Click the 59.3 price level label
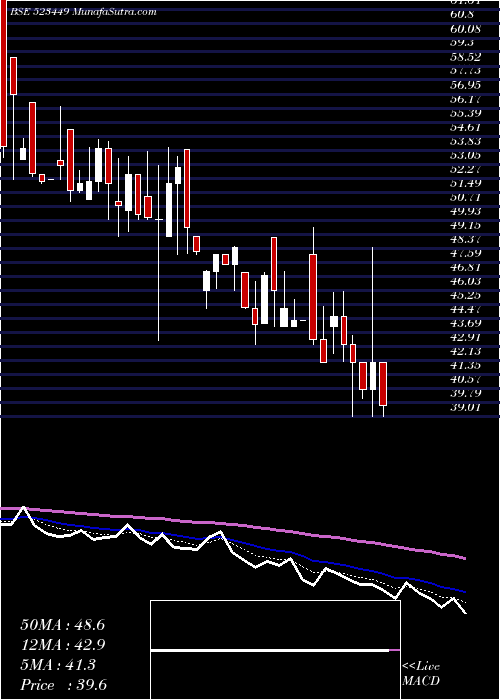This screenshot has width=500, height=700. click(x=463, y=43)
